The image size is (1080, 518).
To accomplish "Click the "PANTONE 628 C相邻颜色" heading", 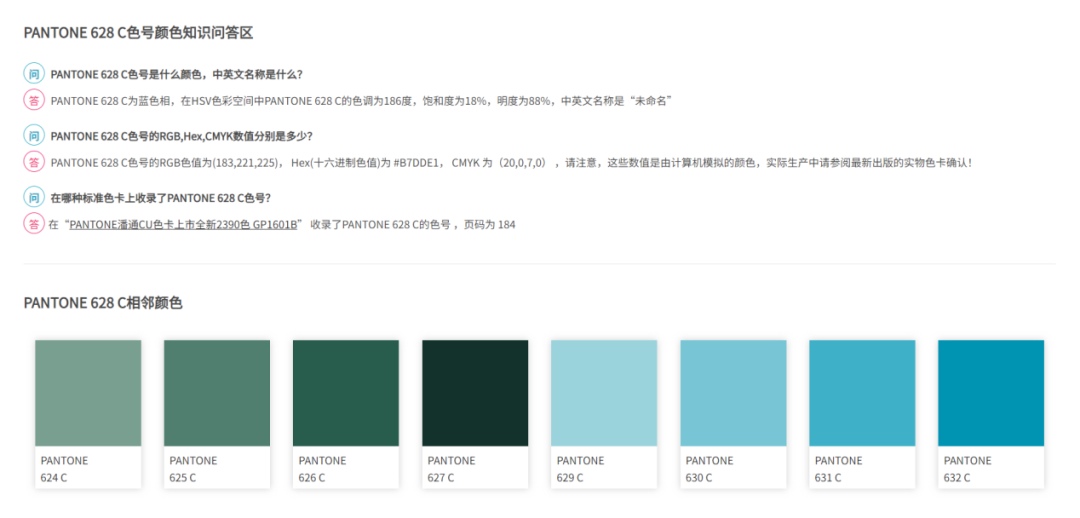I will (x=103, y=303).
